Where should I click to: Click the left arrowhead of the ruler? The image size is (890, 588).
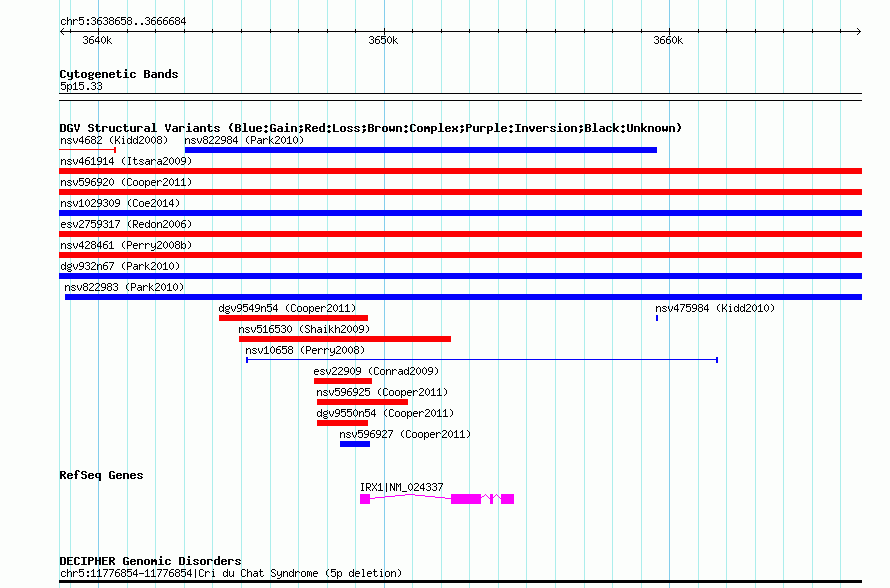pos(62,32)
